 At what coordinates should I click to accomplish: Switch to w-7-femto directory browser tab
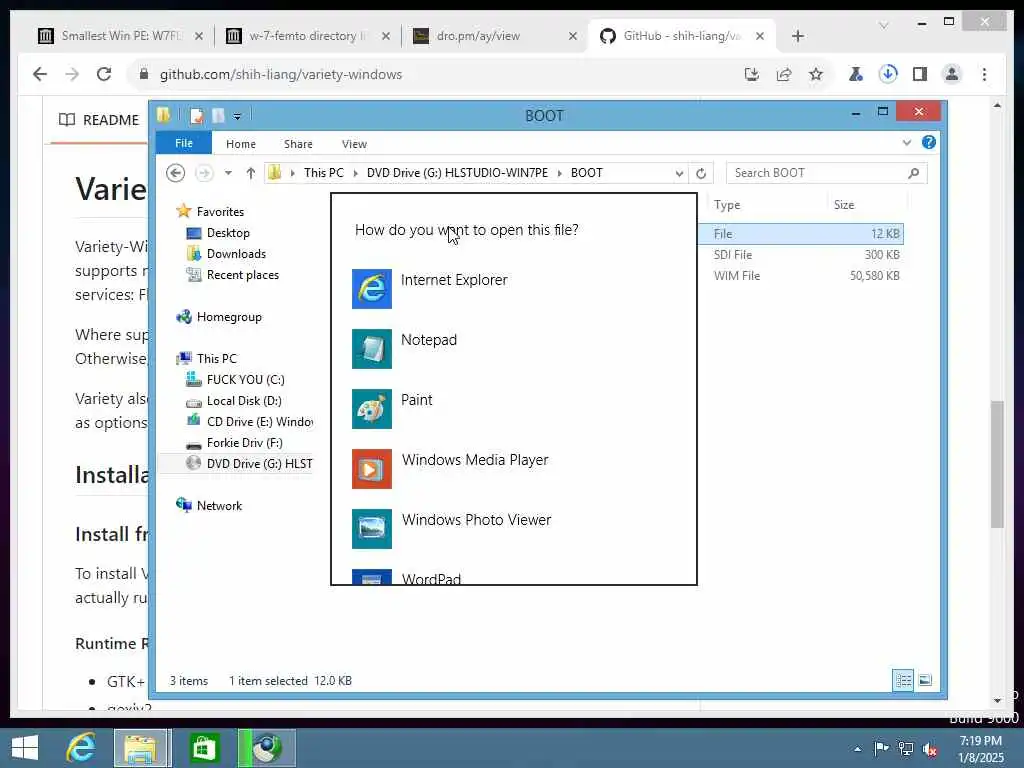coord(308,36)
